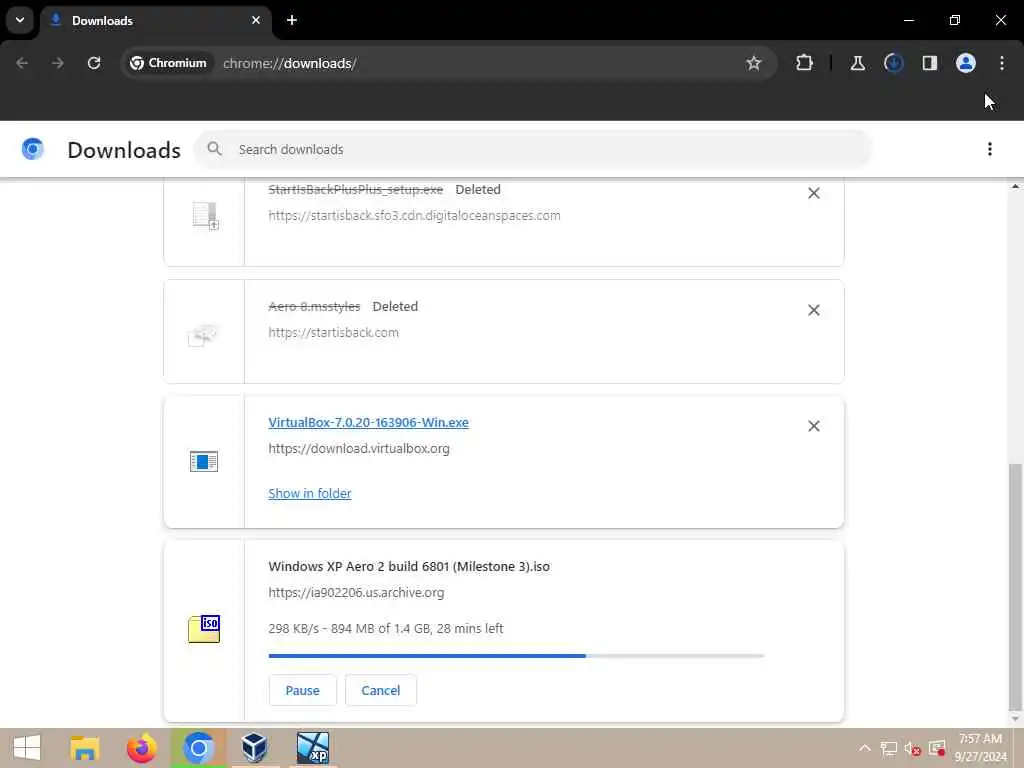Screen dimensions: 1024x768
Task: Open the XP app on the taskbar
Action: pos(313,748)
